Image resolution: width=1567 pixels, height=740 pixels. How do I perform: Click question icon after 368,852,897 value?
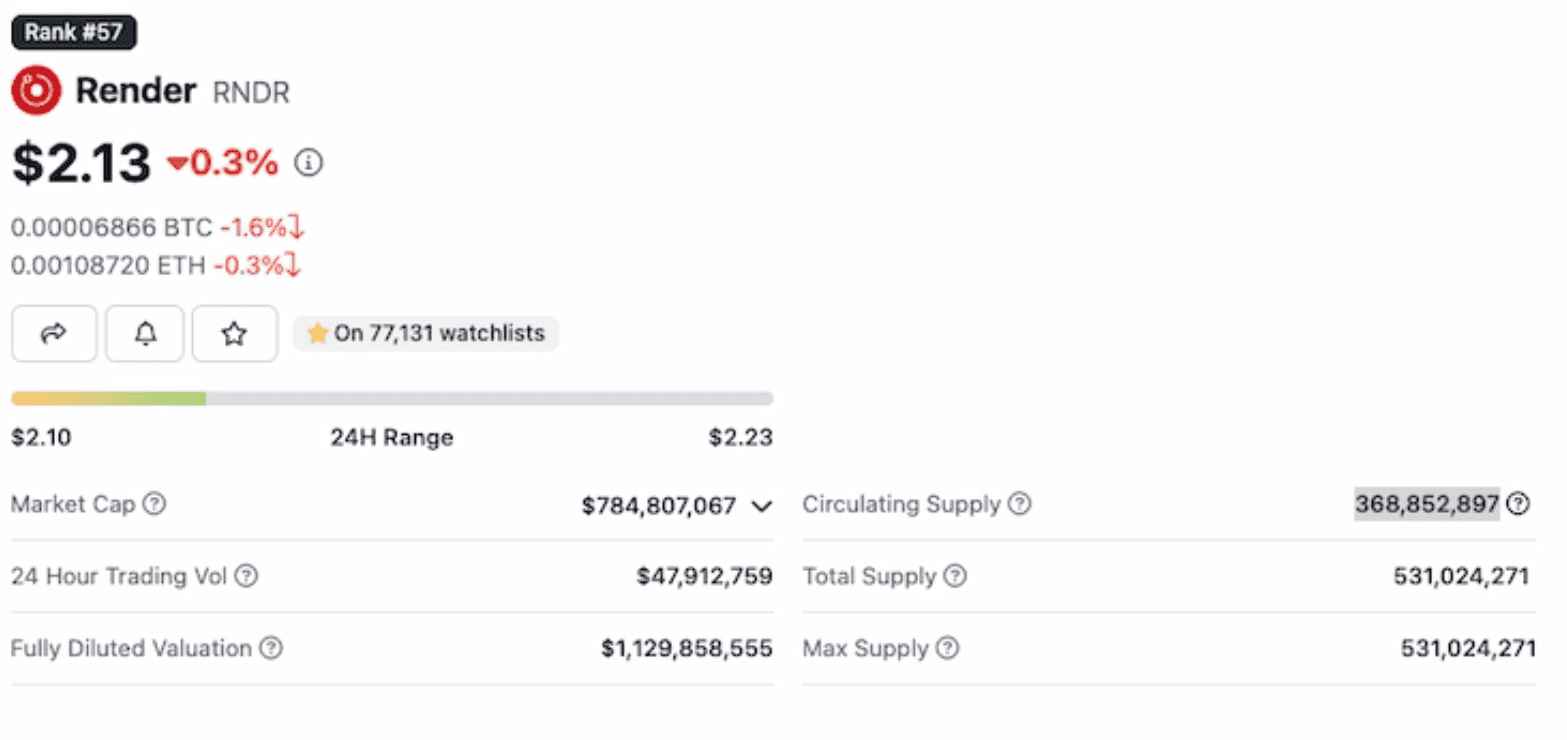pyautogui.click(x=1518, y=504)
